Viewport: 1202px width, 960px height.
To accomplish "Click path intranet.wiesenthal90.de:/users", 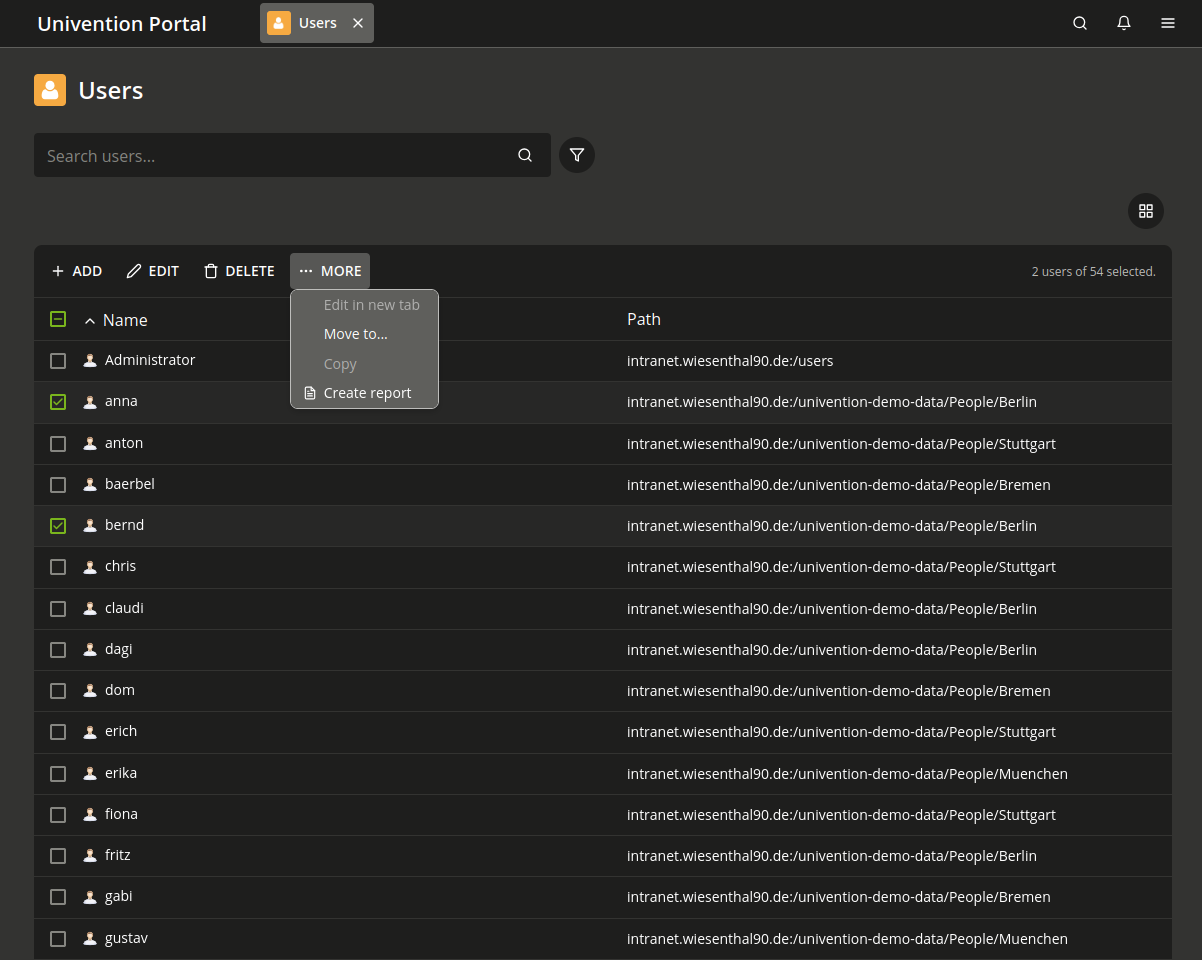I will click(730, 361).
